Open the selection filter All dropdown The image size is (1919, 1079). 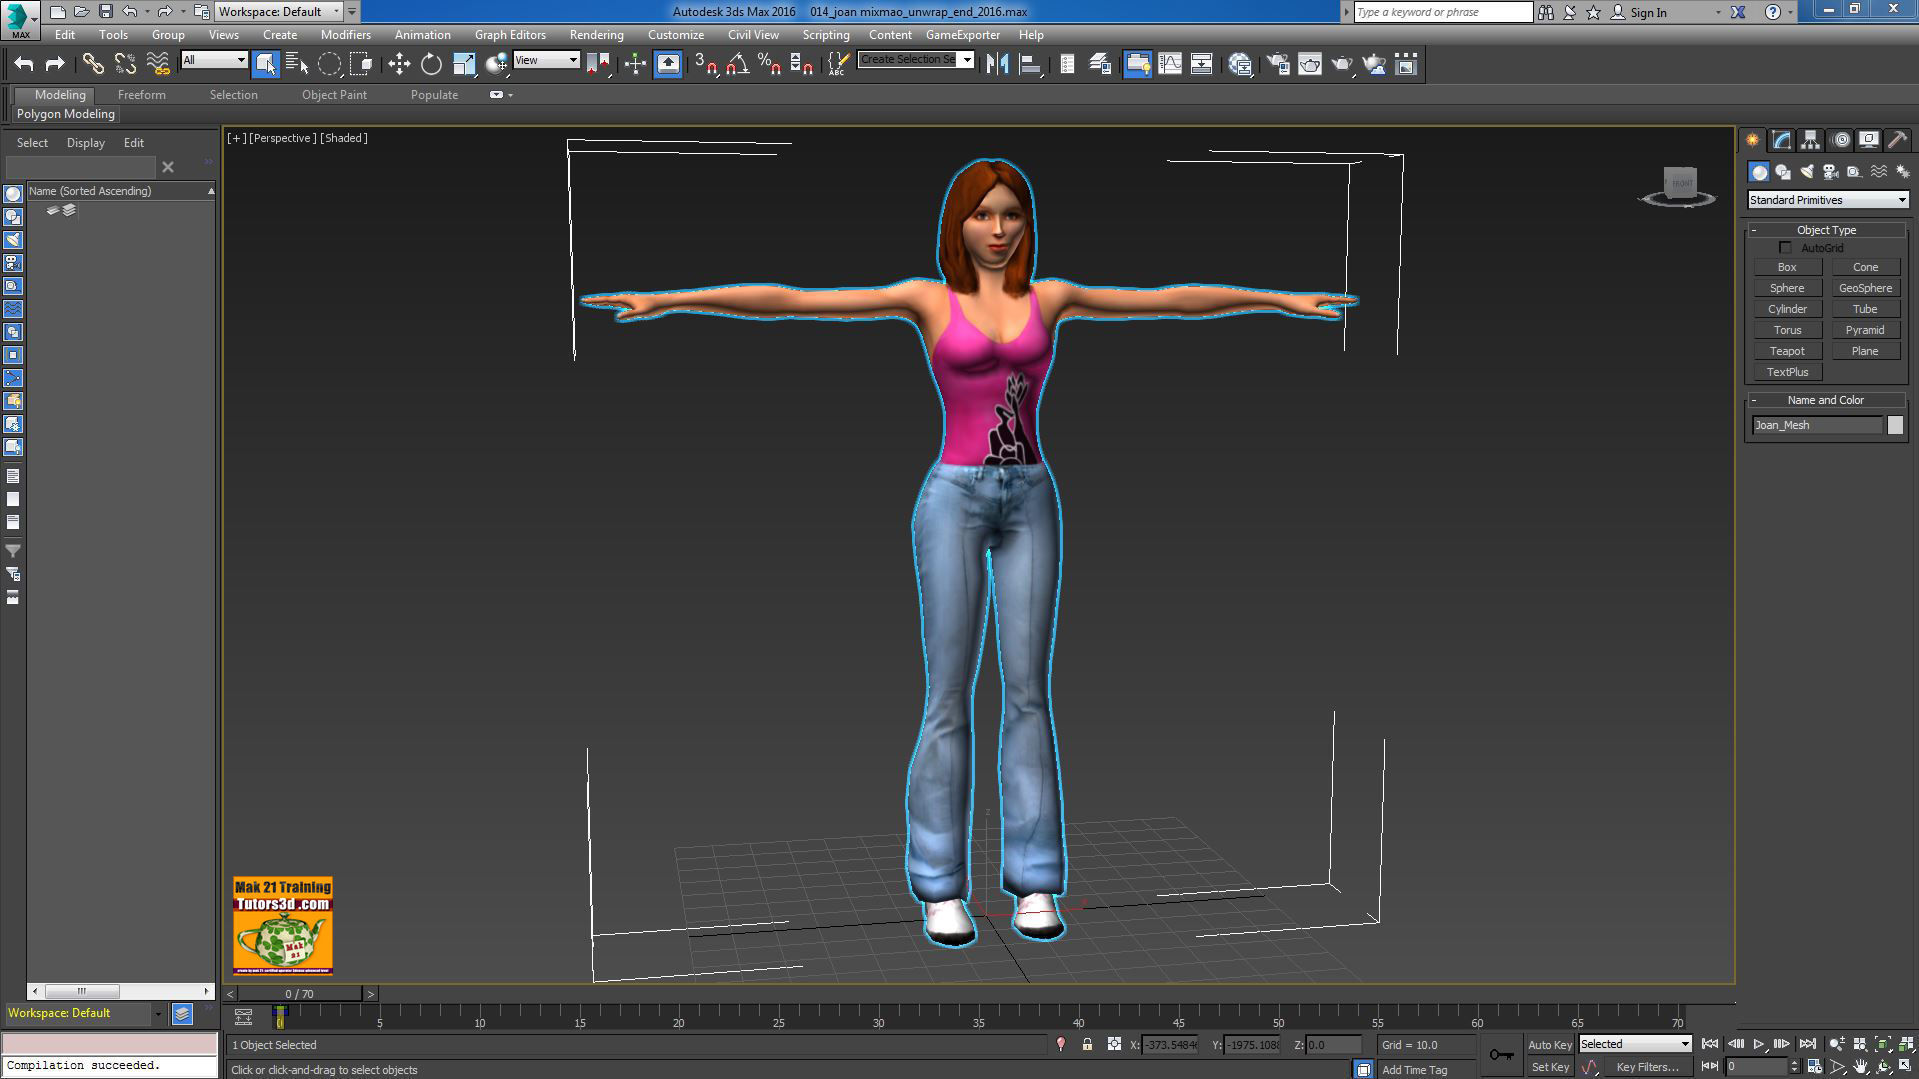[x=214, y=60]
